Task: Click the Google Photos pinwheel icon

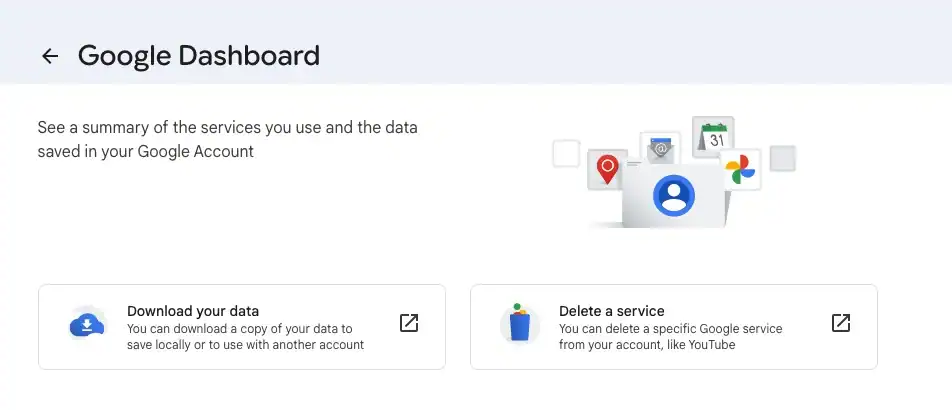Action: pos(740,170)
